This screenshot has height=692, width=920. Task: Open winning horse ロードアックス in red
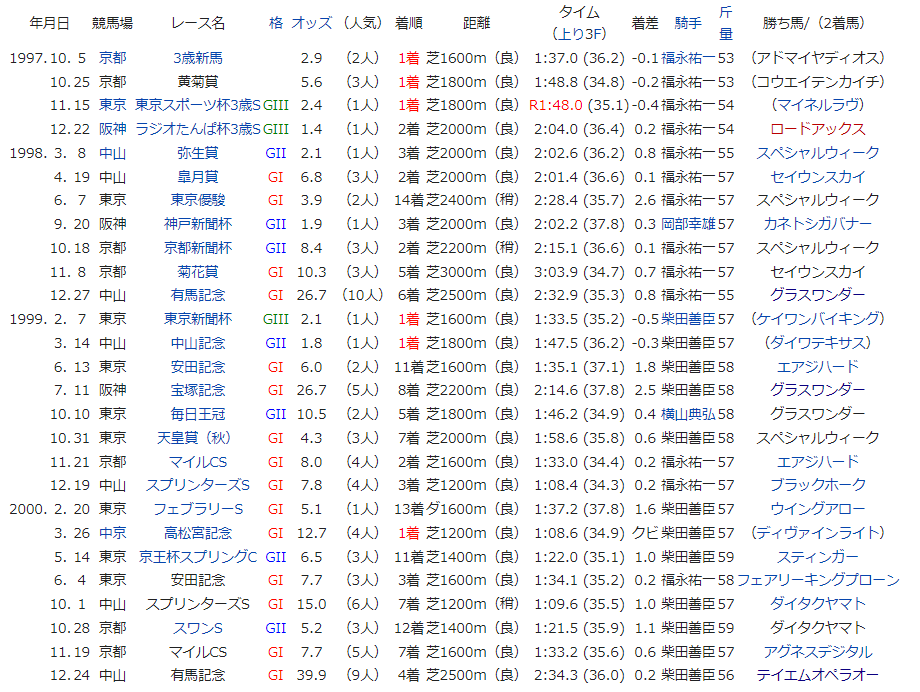coord(818,129)
